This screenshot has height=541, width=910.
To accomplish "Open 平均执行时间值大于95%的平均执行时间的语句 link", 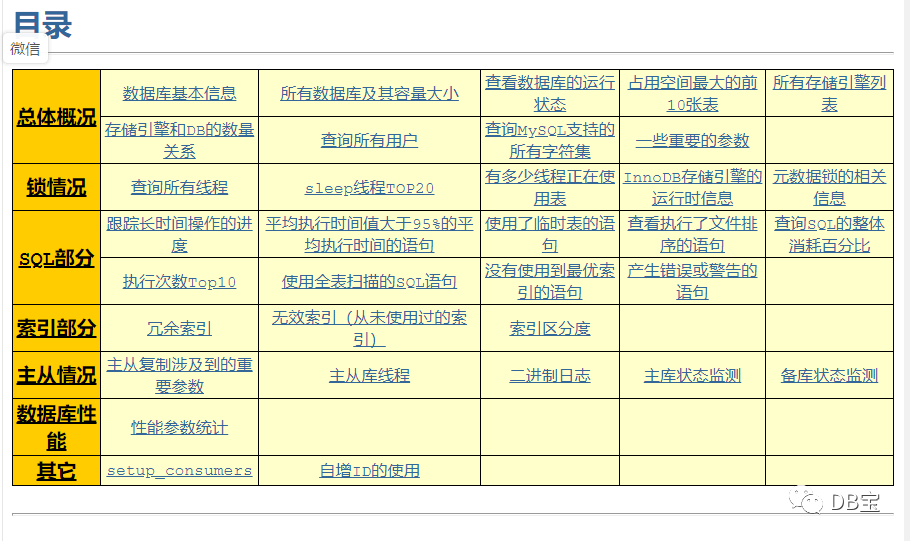I will 369,235.
